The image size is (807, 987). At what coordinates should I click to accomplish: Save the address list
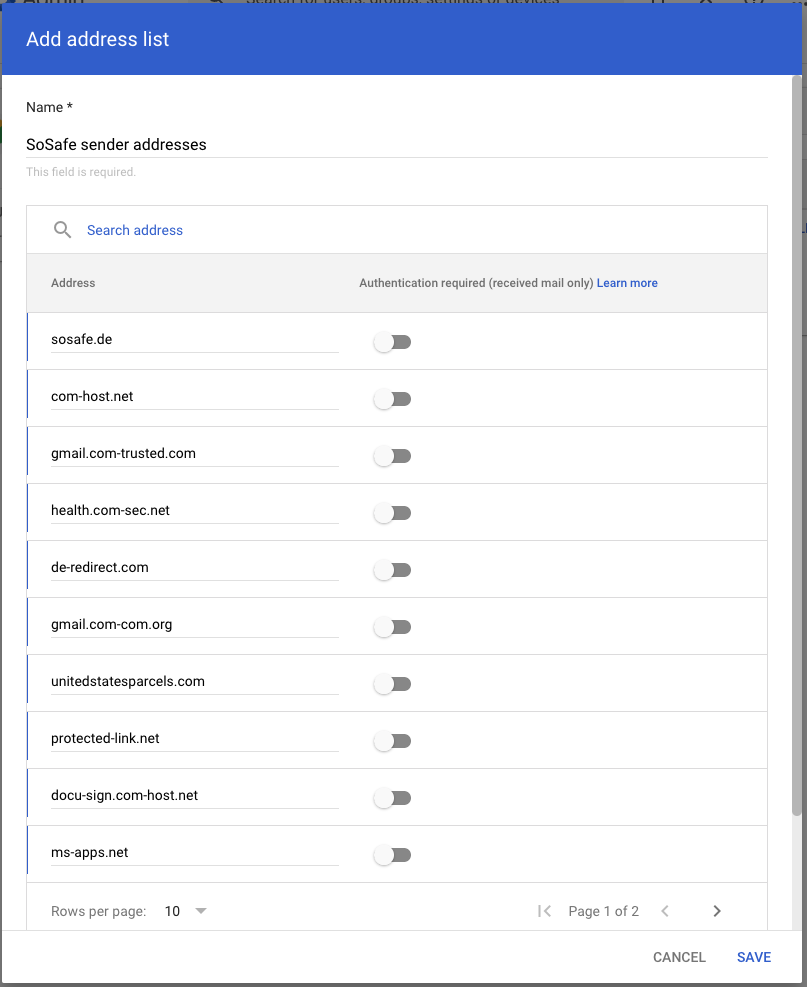tap(754, 957)
